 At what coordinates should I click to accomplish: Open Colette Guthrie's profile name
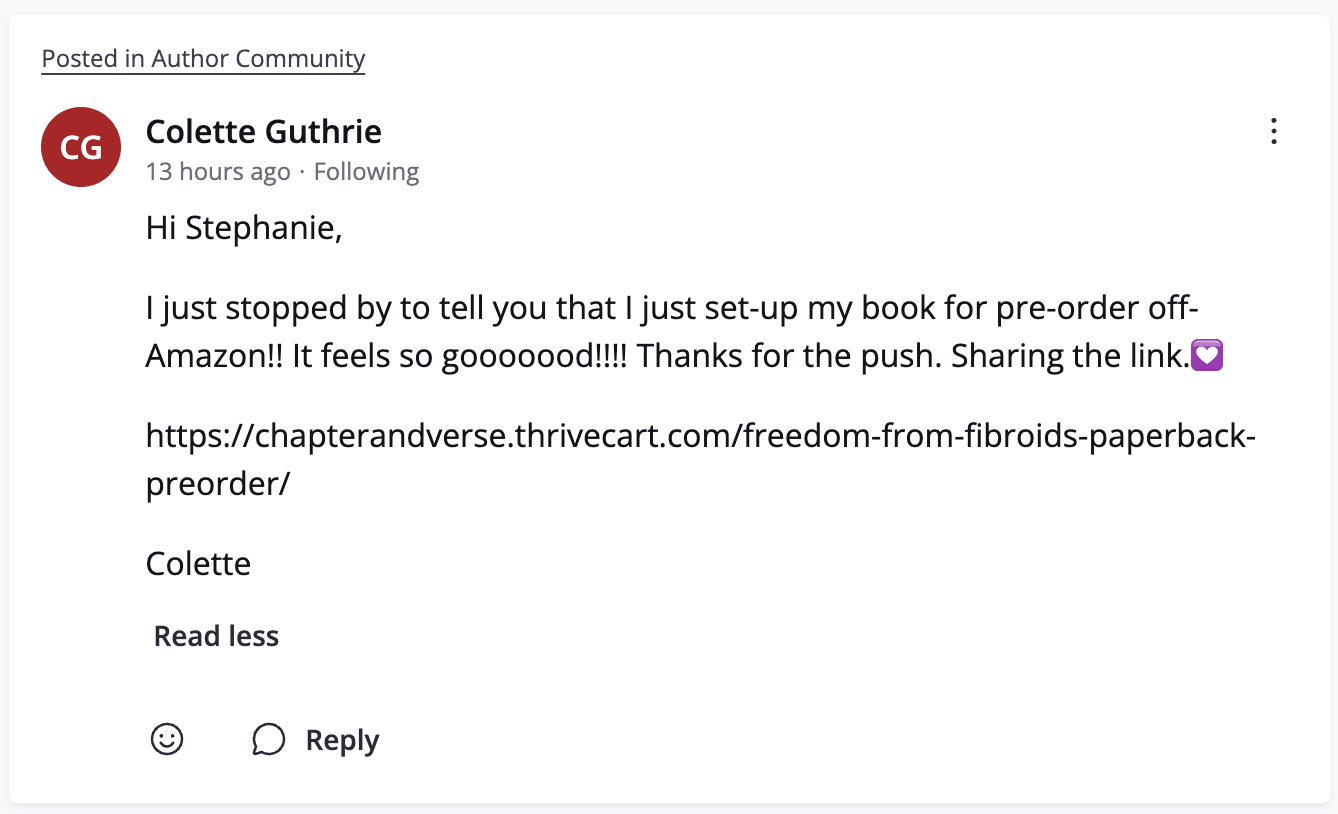tap(263, 131)
